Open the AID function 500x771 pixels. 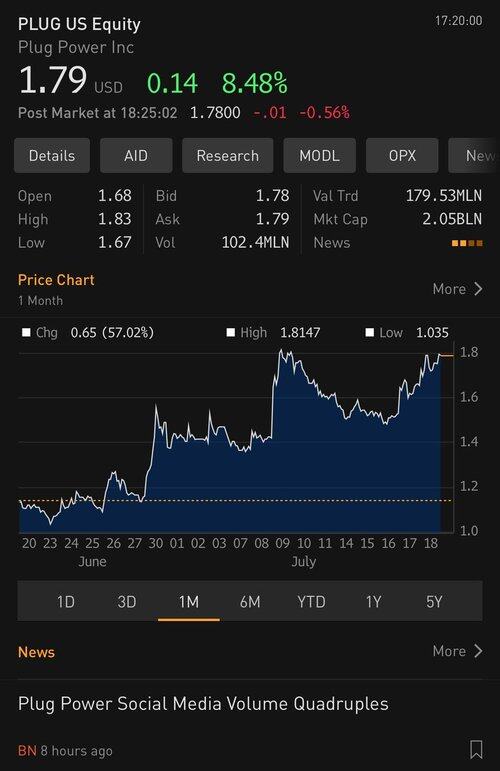click(x=136, y=155)
